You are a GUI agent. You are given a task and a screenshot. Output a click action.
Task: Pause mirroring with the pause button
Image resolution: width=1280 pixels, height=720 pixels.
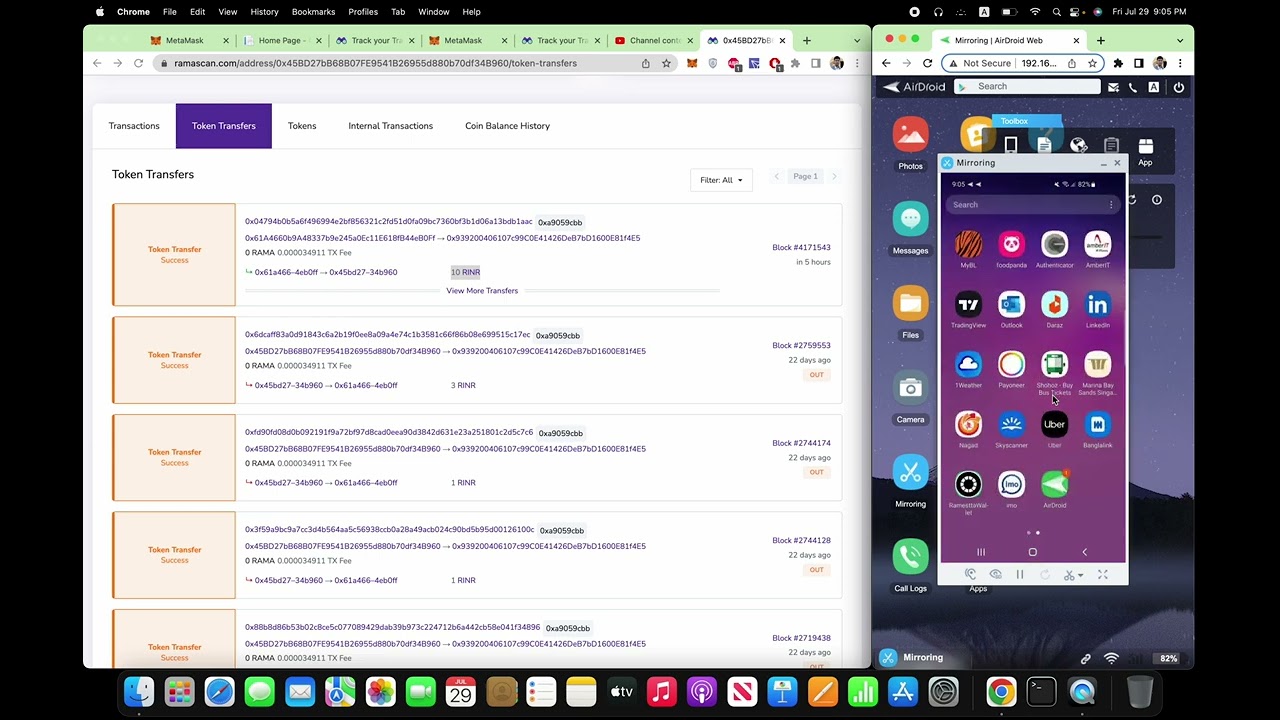[1019, 575]
